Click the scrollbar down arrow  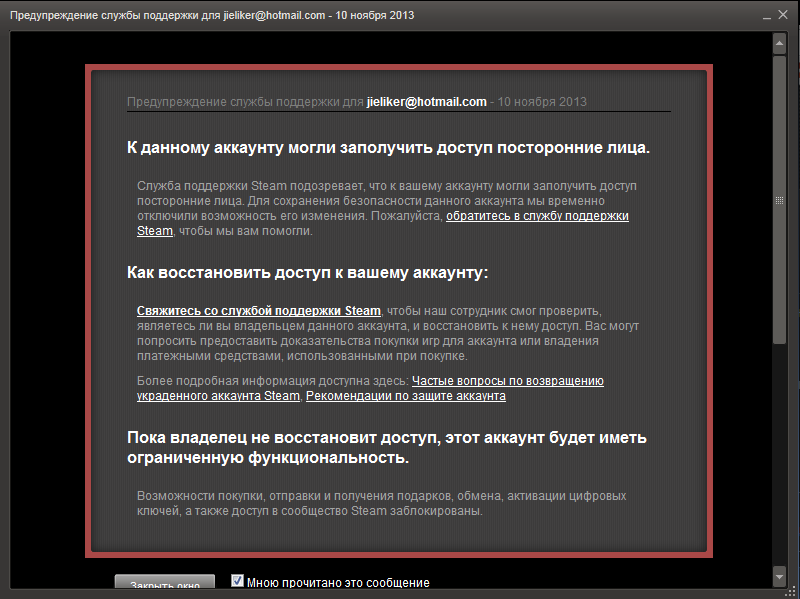coord(779,577)
